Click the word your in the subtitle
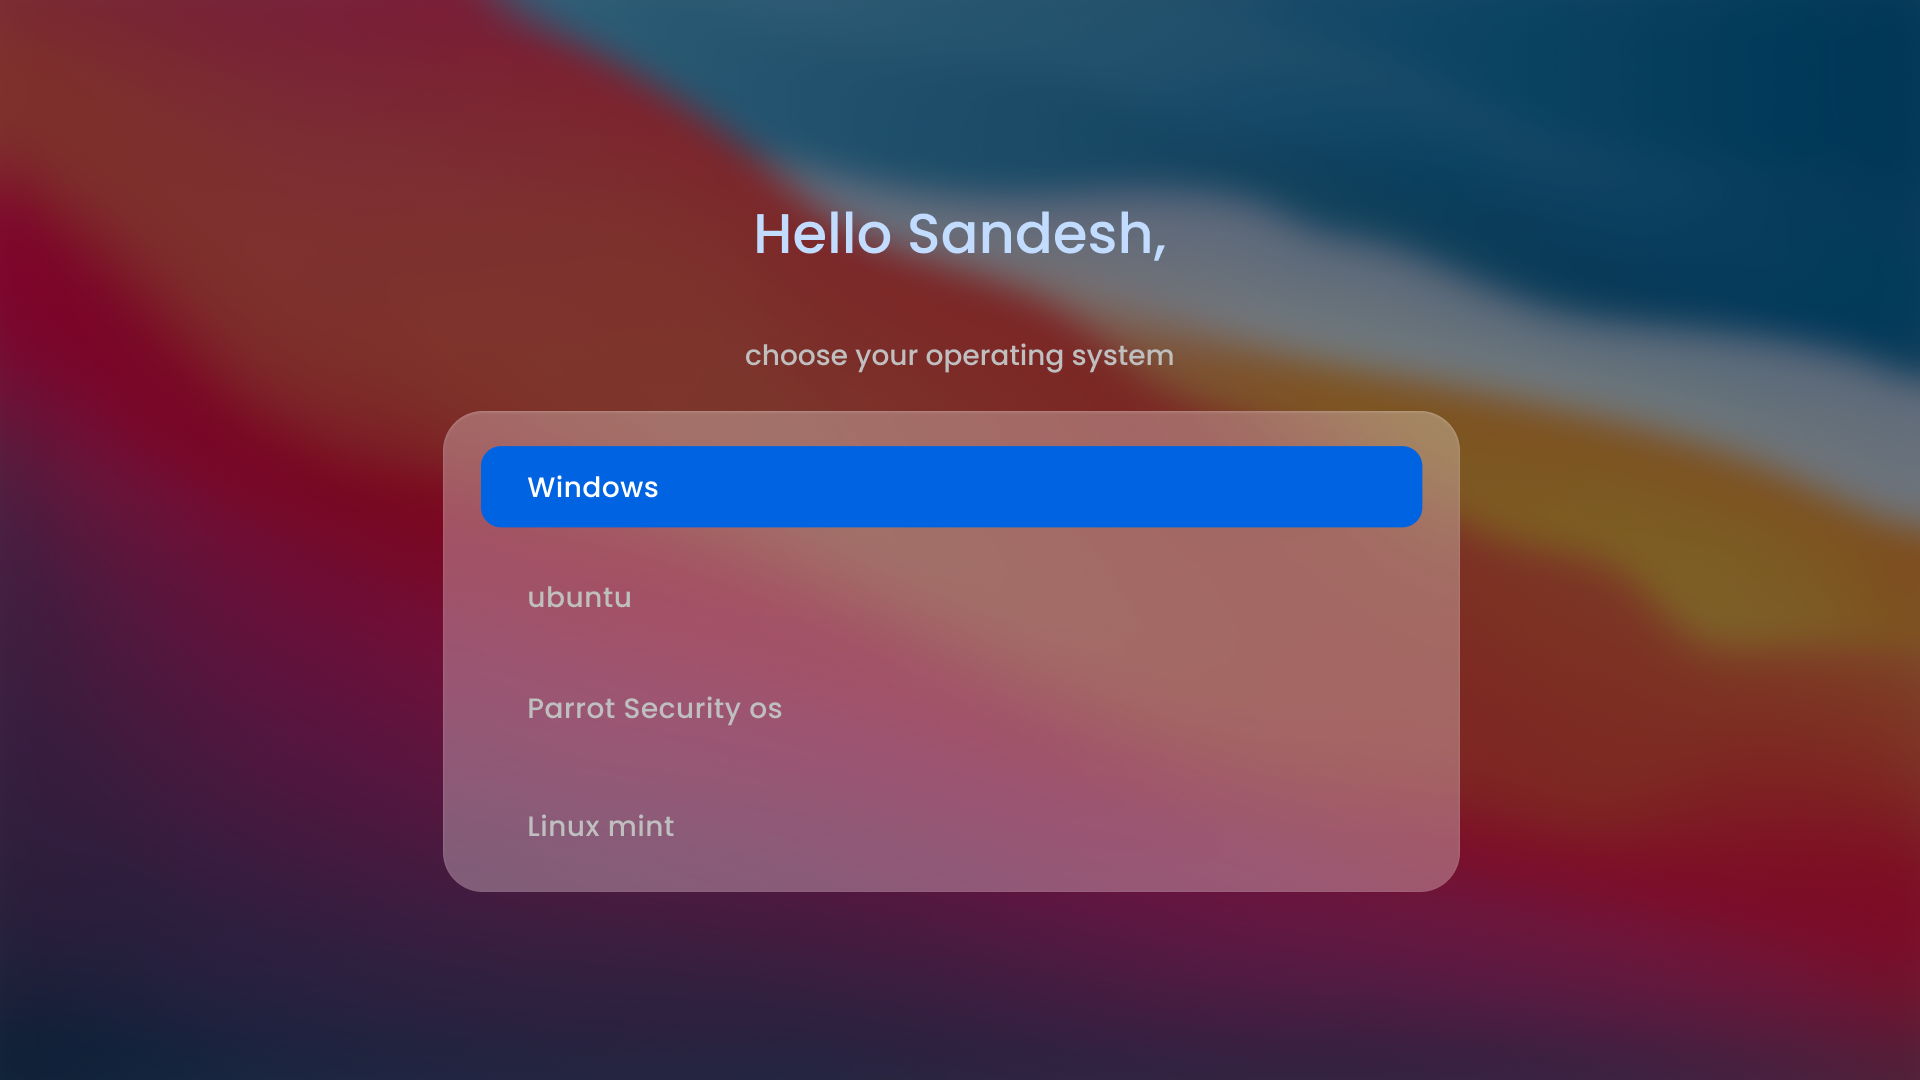 click(x=886, y=357)
